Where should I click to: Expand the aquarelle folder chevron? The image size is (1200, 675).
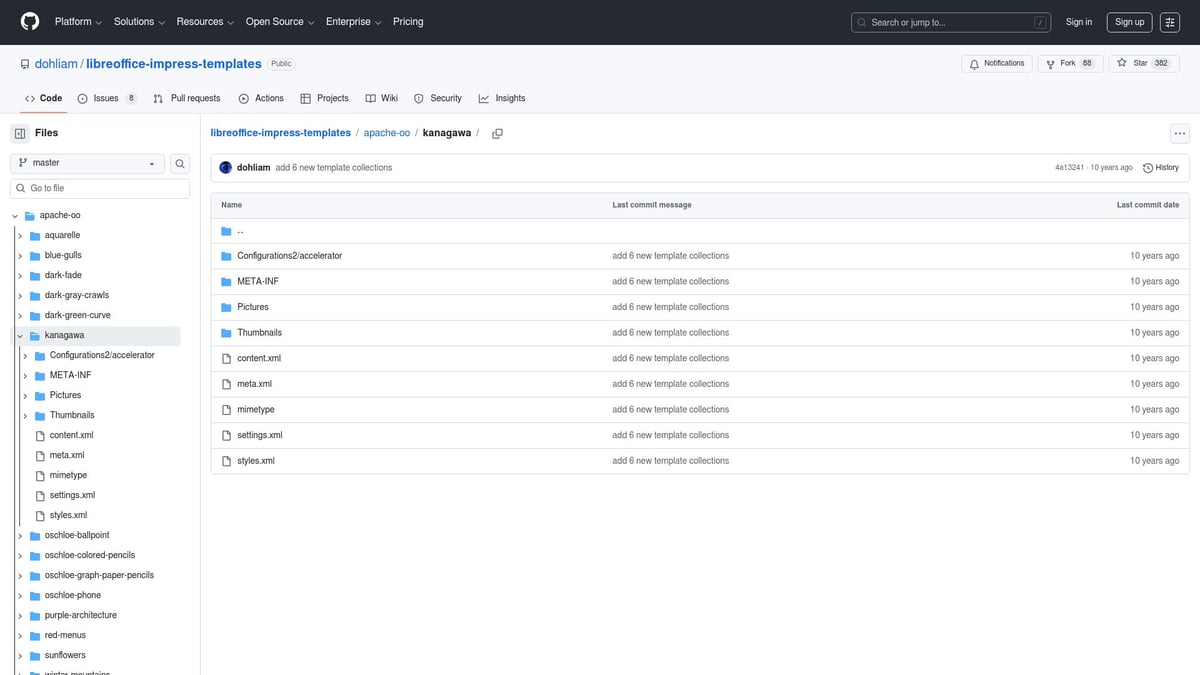coord(20,235)
